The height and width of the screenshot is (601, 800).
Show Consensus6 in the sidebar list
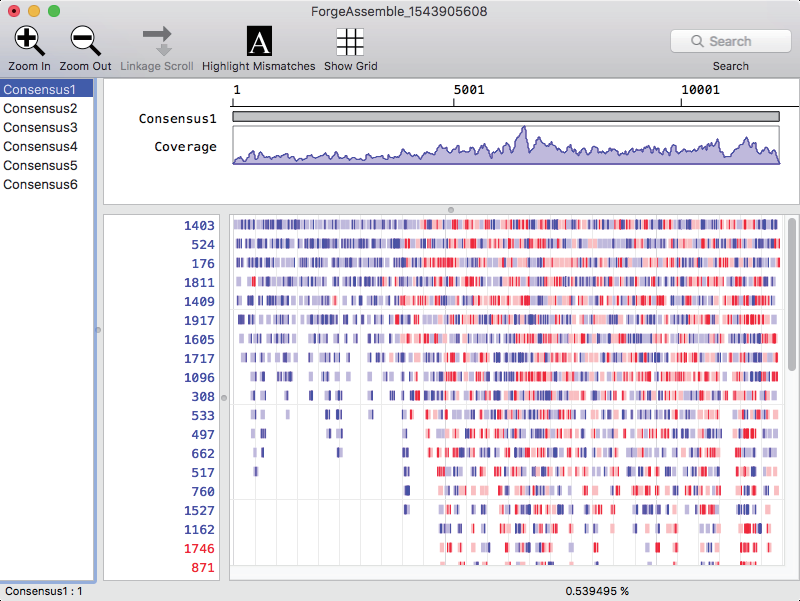tap(46, 184)
